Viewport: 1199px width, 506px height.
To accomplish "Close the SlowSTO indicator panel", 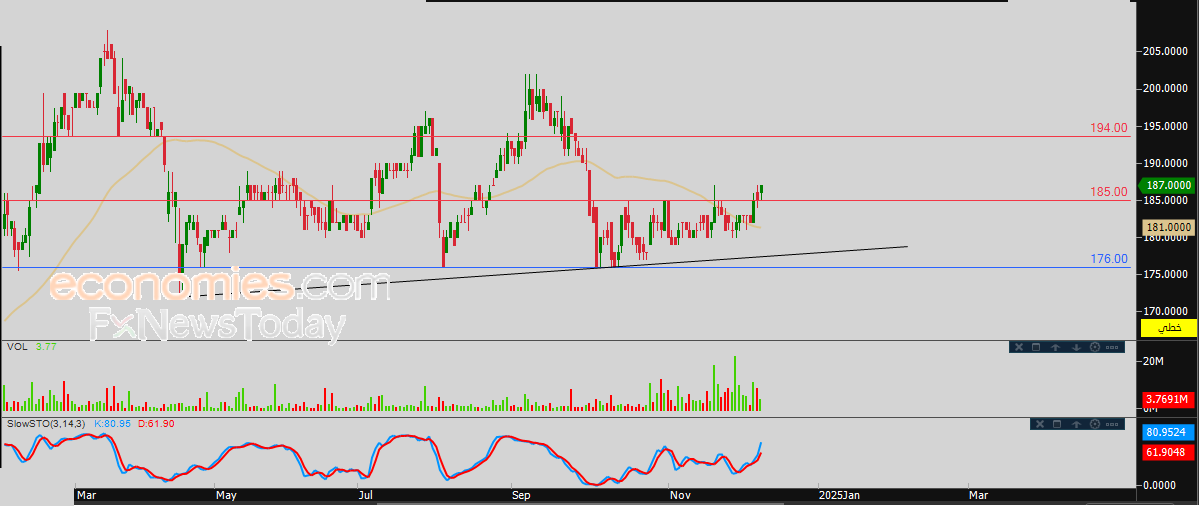I will [1040, 424].
